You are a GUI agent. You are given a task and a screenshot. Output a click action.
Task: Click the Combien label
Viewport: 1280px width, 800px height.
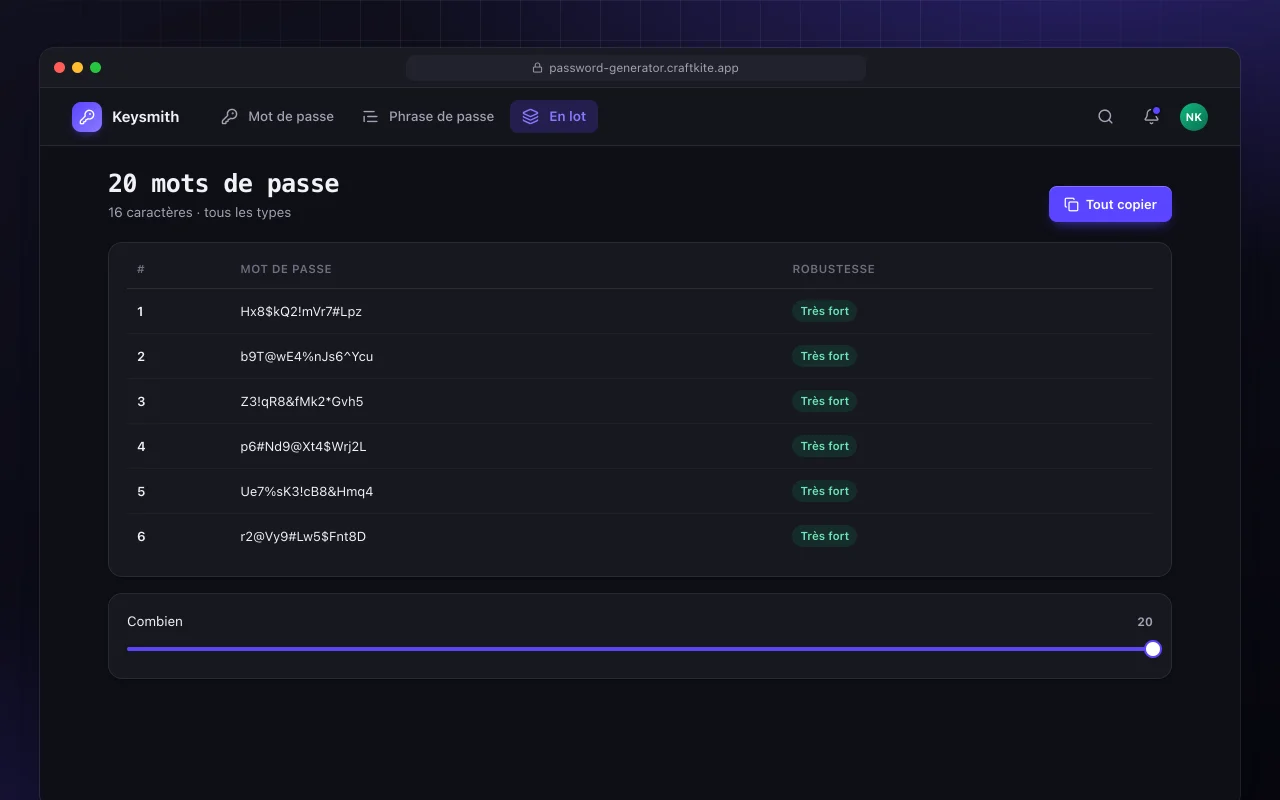tap(155, 621)
